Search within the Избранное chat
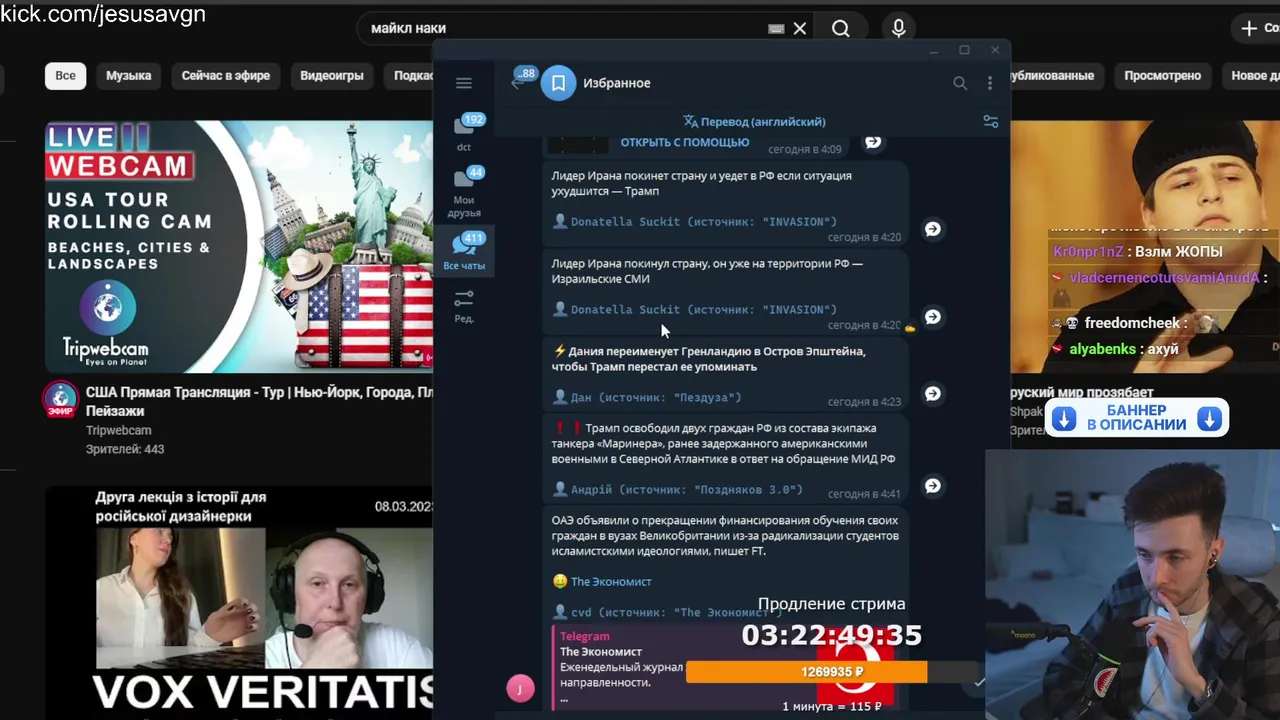The image size is (1280, 720). [x=960, y=83]
